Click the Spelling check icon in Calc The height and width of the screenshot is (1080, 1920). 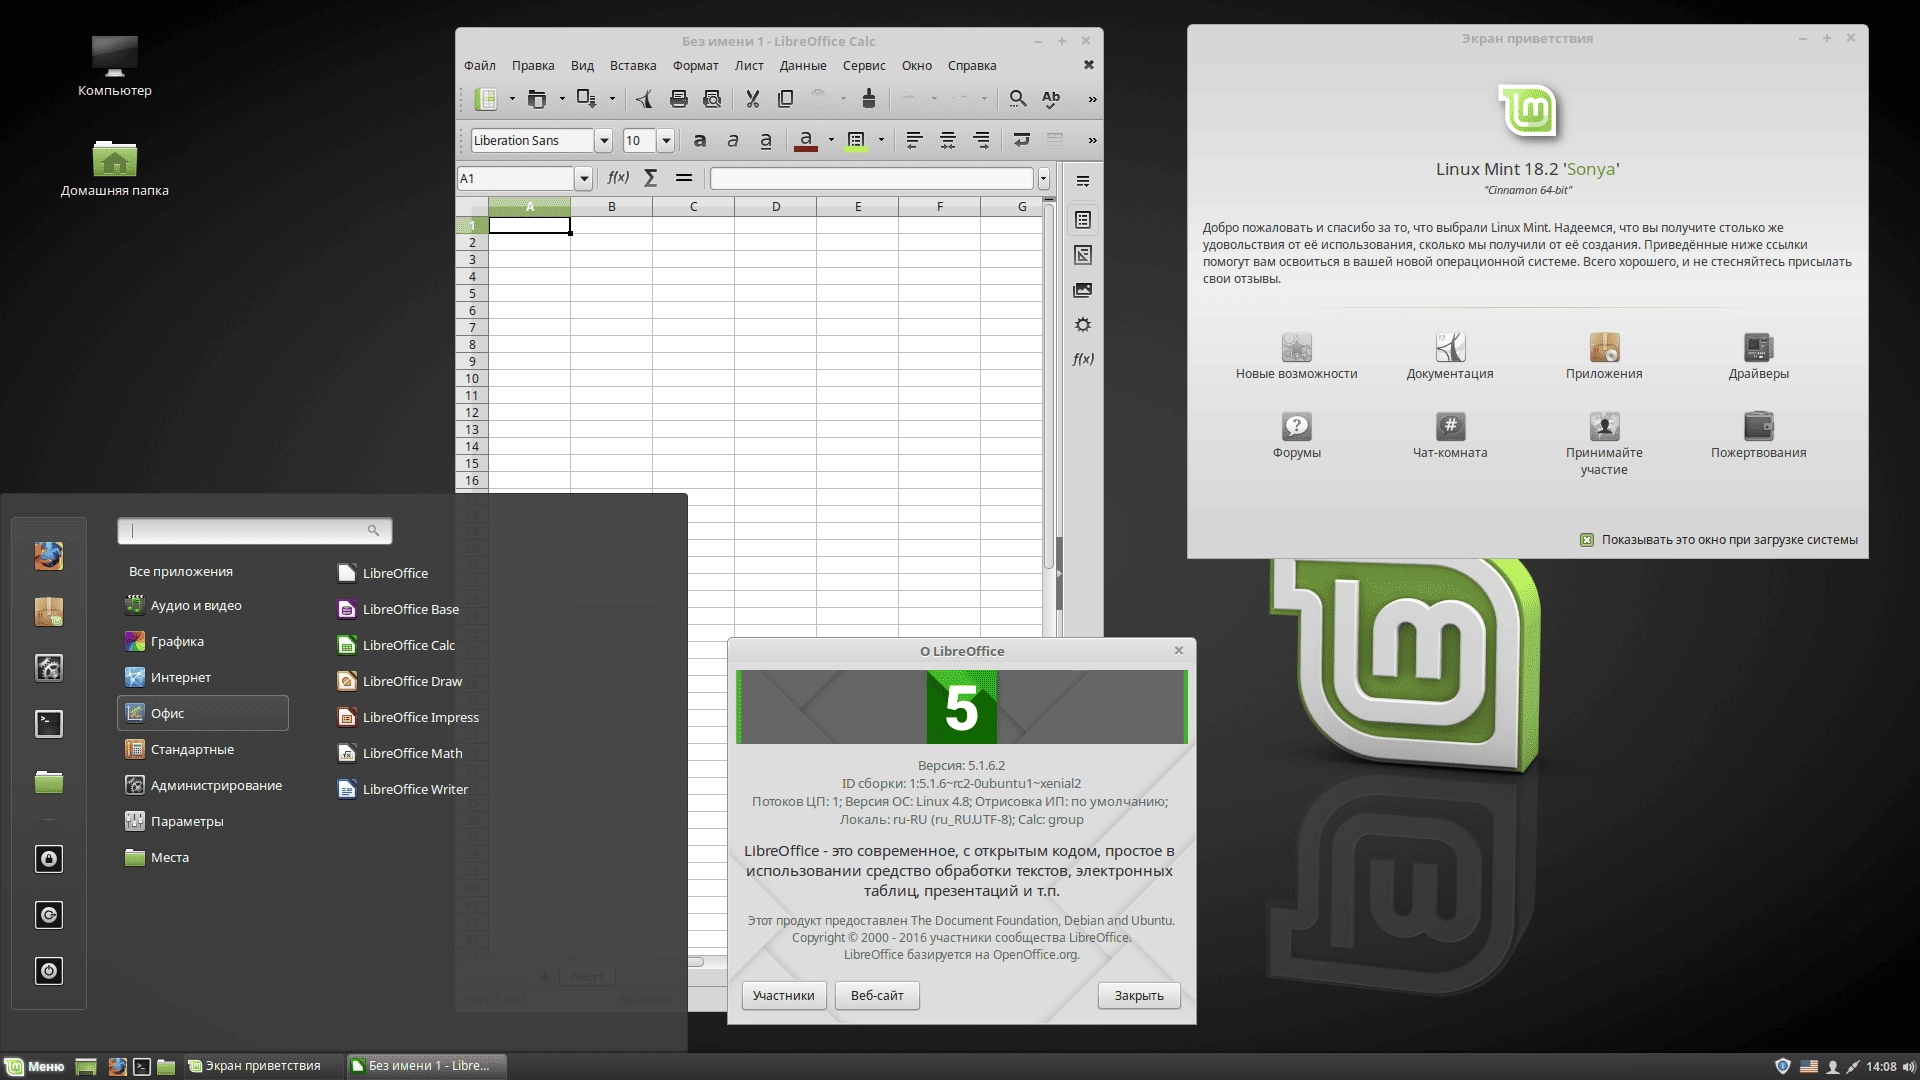pyautogui.click(x=1051, y=99)
